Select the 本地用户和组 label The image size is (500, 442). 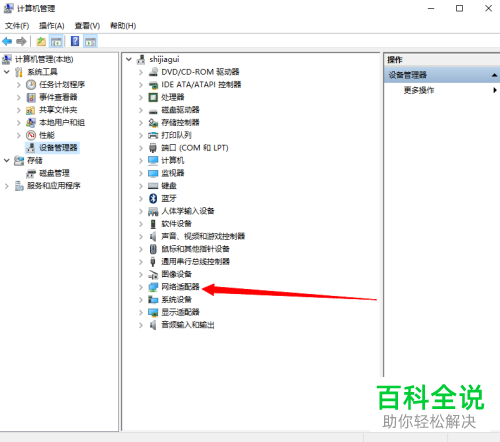tap(62, 122)
